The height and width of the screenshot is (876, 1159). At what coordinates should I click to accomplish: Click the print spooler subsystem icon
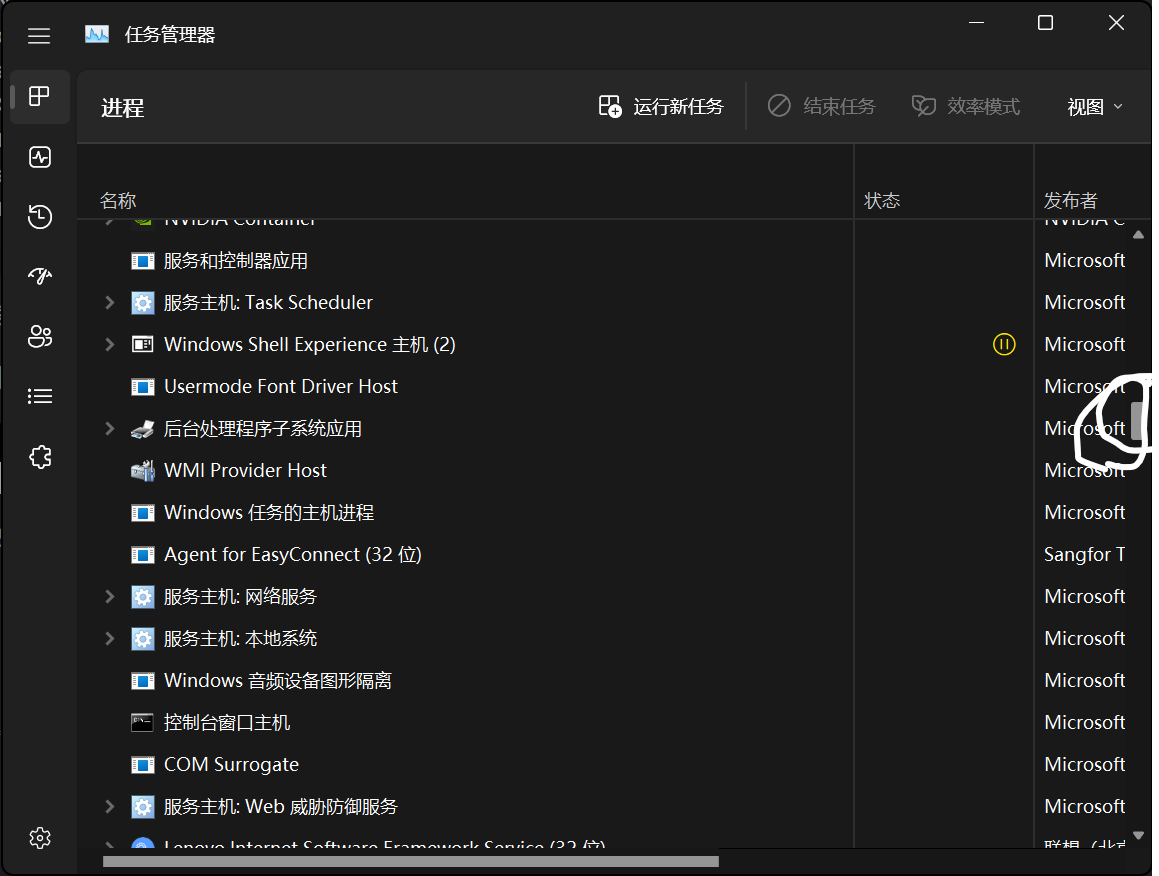coord(143,429)
